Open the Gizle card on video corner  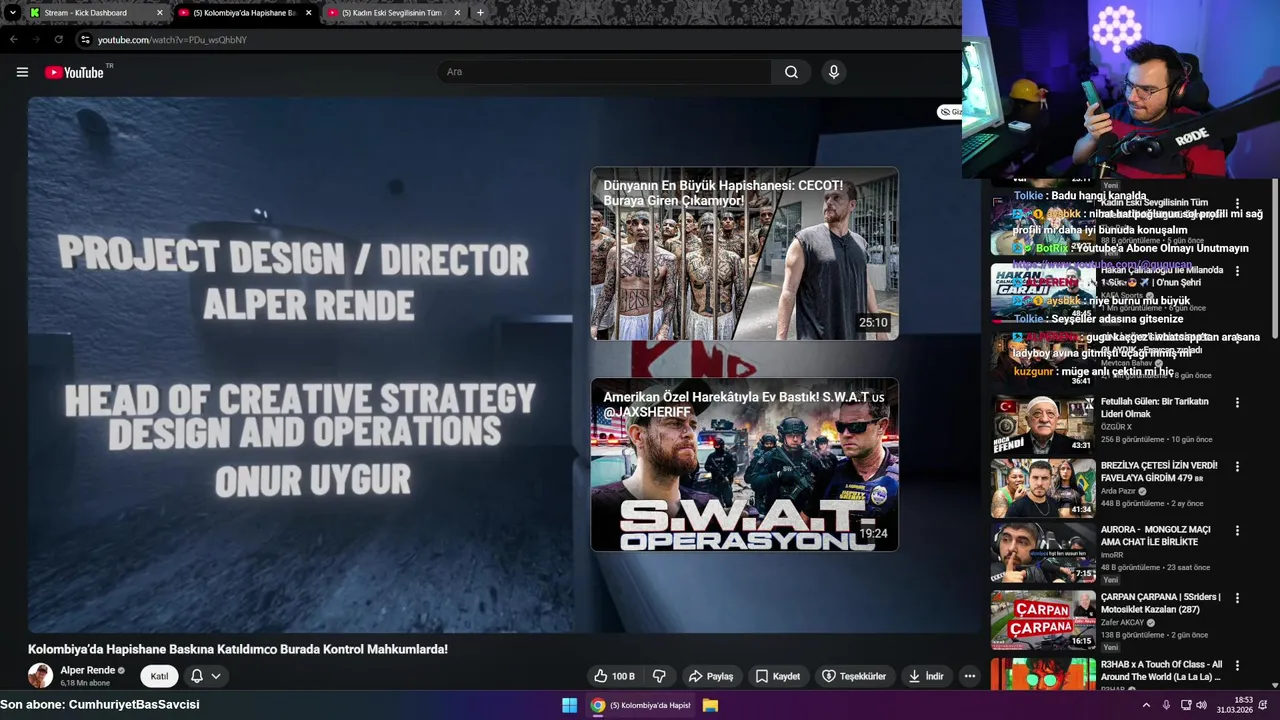point(949,112)
